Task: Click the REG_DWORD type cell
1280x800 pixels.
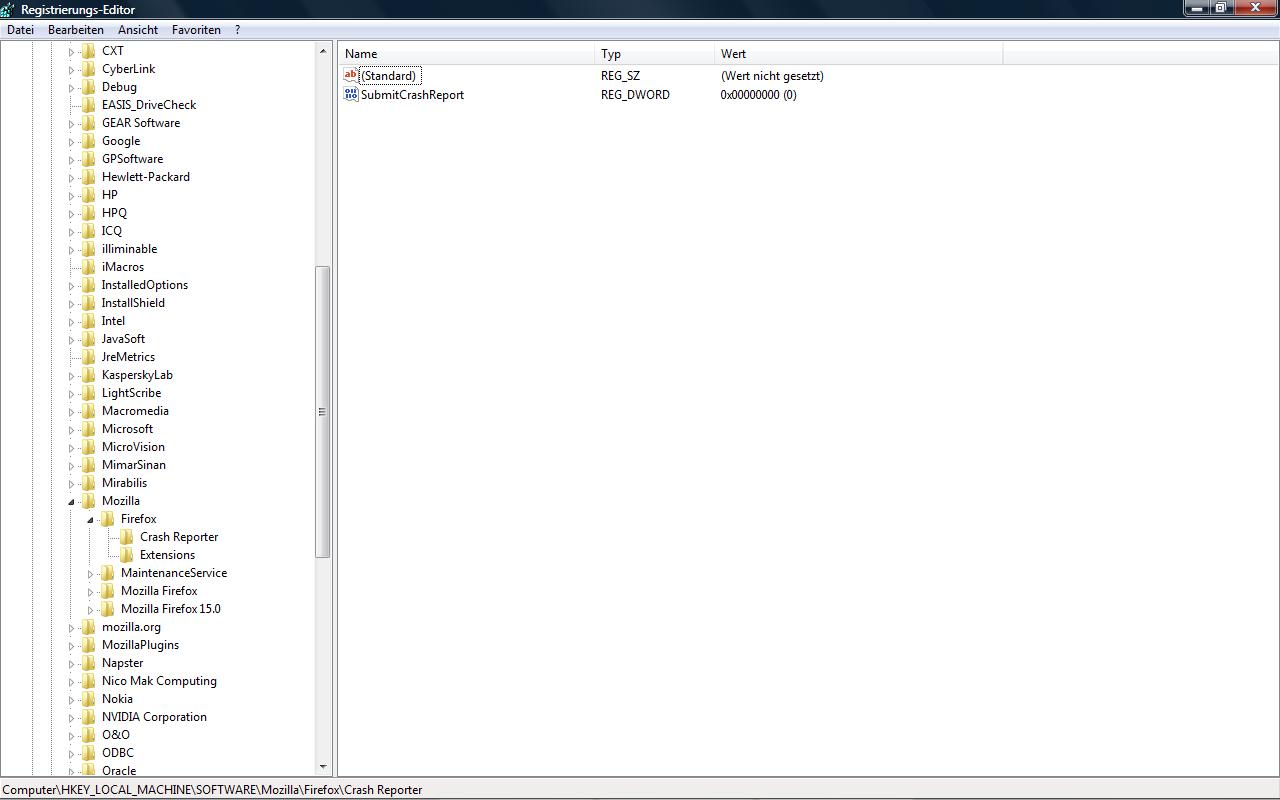Action: click(635, 95)
